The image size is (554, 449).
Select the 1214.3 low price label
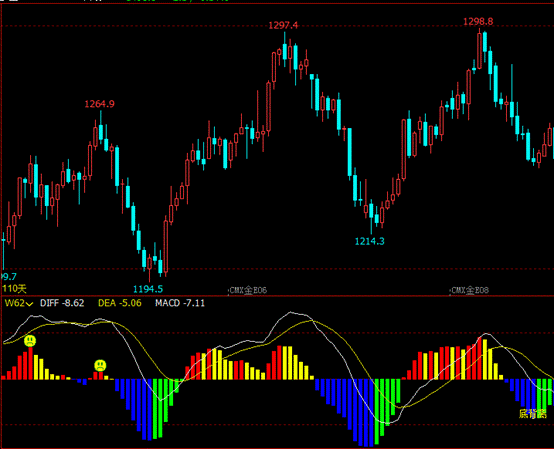370,241
